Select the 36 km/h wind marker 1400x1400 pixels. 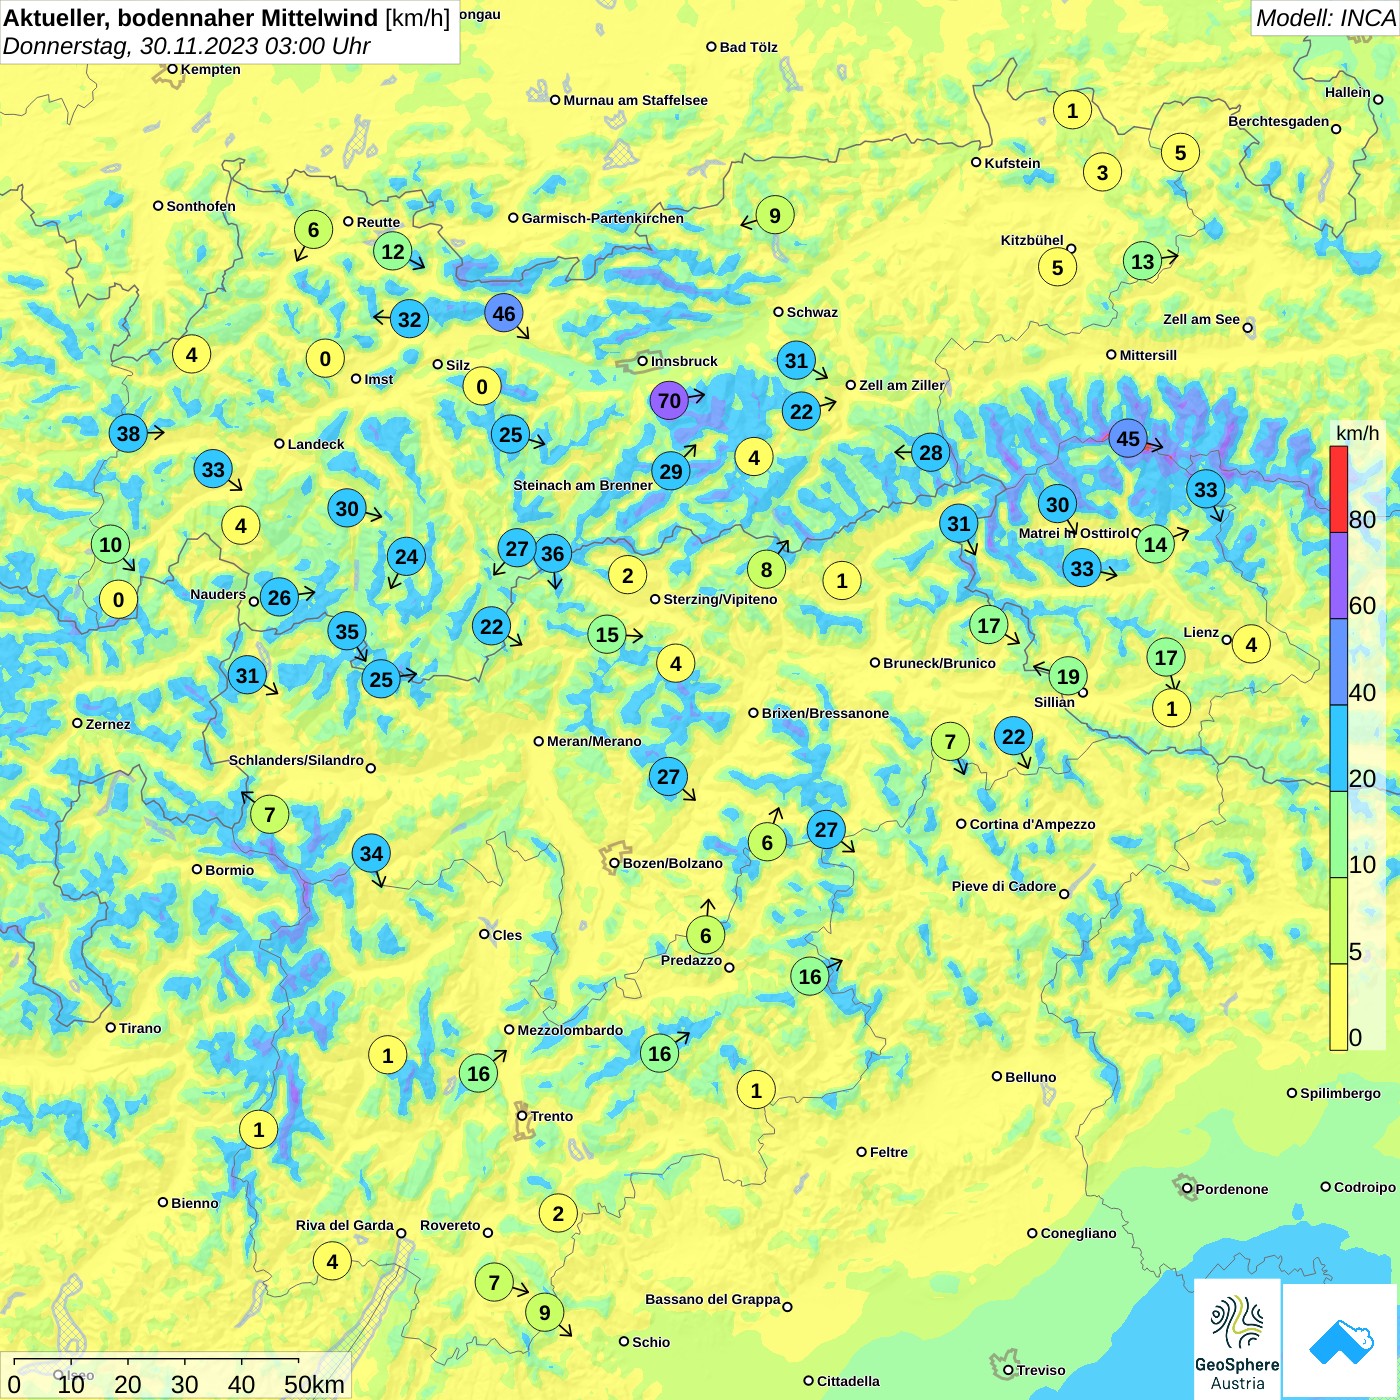[552, 554]
